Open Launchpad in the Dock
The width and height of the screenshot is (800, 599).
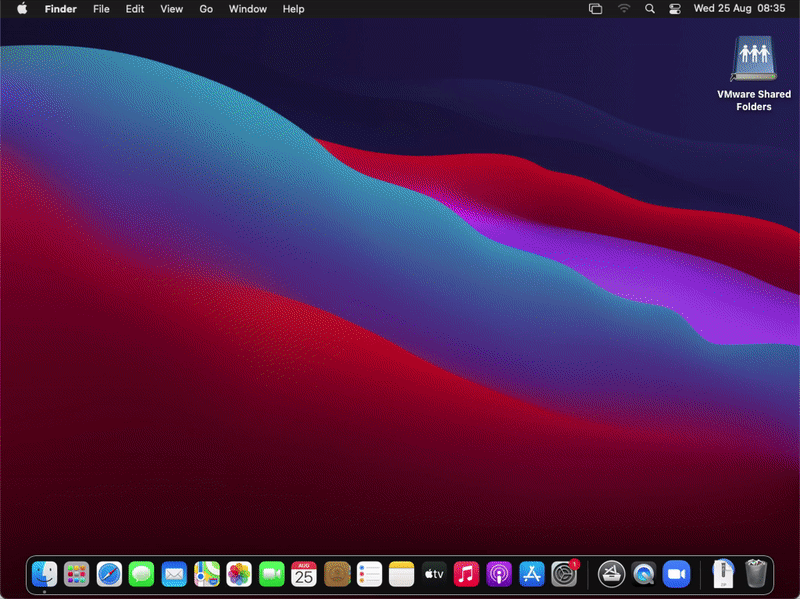pyautogui.click(x=77, y=574)
